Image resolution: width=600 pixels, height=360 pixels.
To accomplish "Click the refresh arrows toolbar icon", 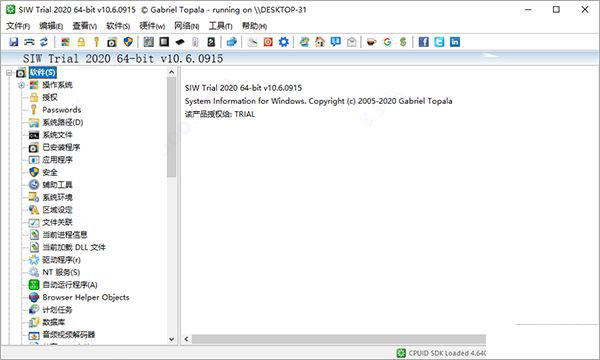I will click(x=44, y=42).
